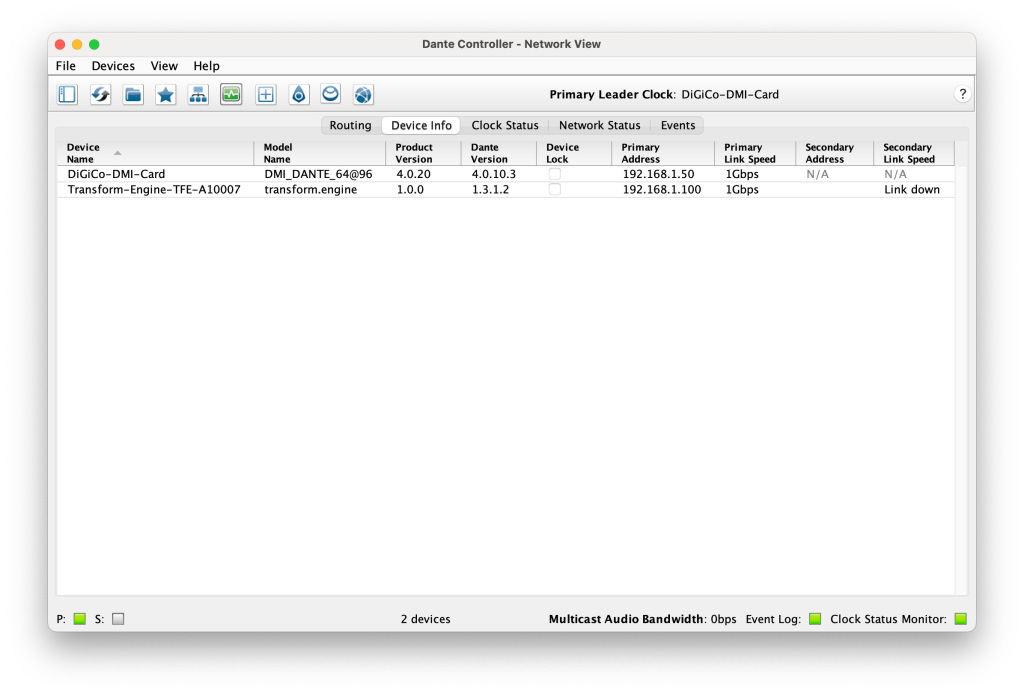Click the green P primary network indicator
Viewport: 1024px width, 695px height.
[80, 619]
